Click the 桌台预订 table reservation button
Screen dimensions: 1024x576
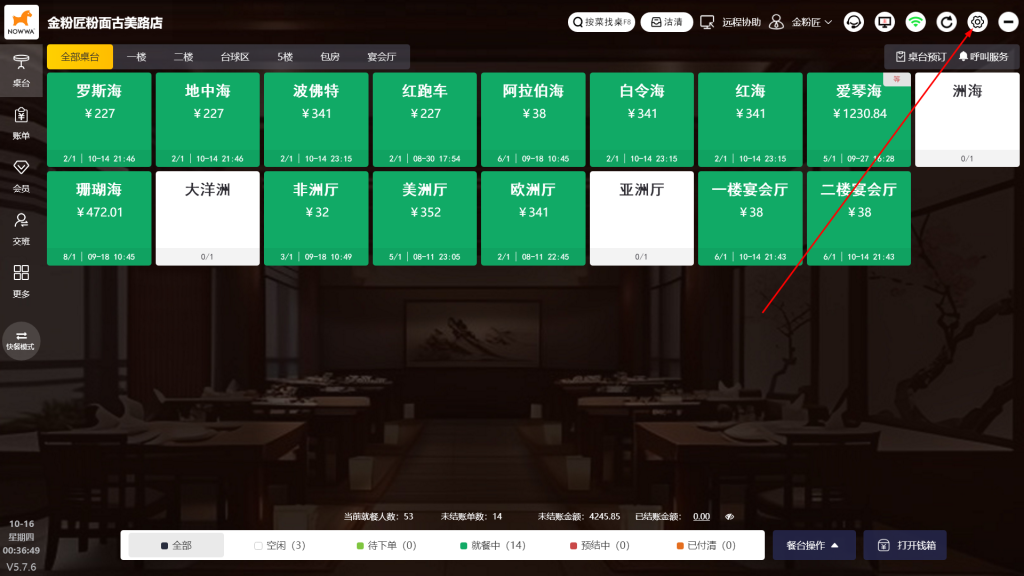(919, 57)
